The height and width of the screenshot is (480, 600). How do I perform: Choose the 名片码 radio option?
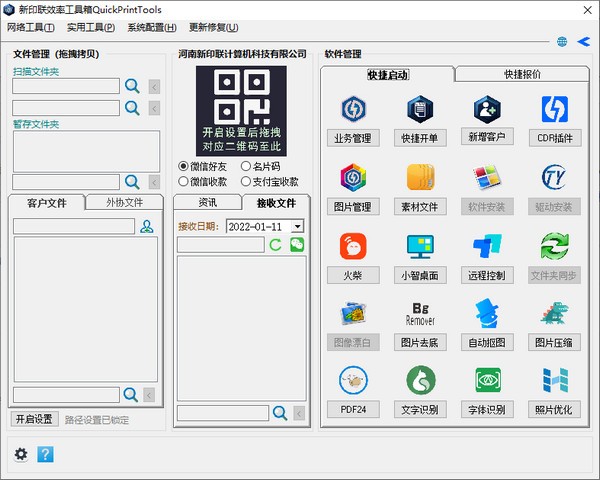pos(246,166)
